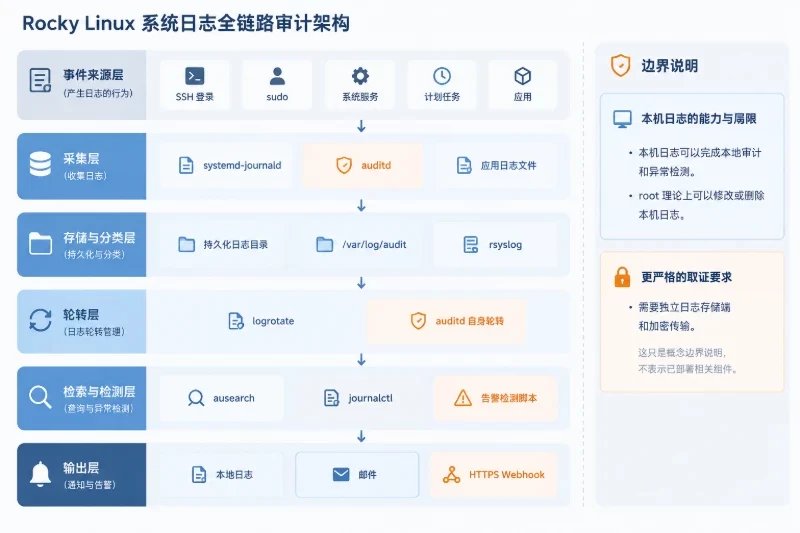Click the /var/log/audit folder icon
Image resolution: width=800 pixels, height=533 pixels.
click(324, 244)
